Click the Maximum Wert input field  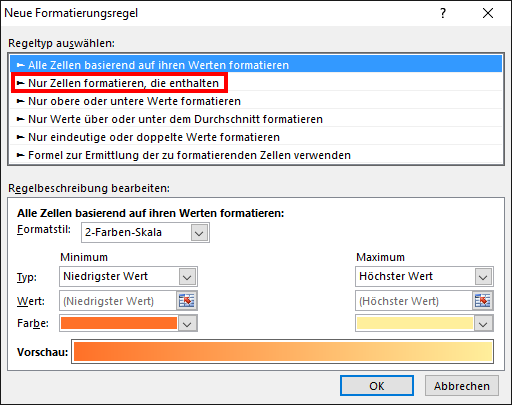(x=414, y=301)
